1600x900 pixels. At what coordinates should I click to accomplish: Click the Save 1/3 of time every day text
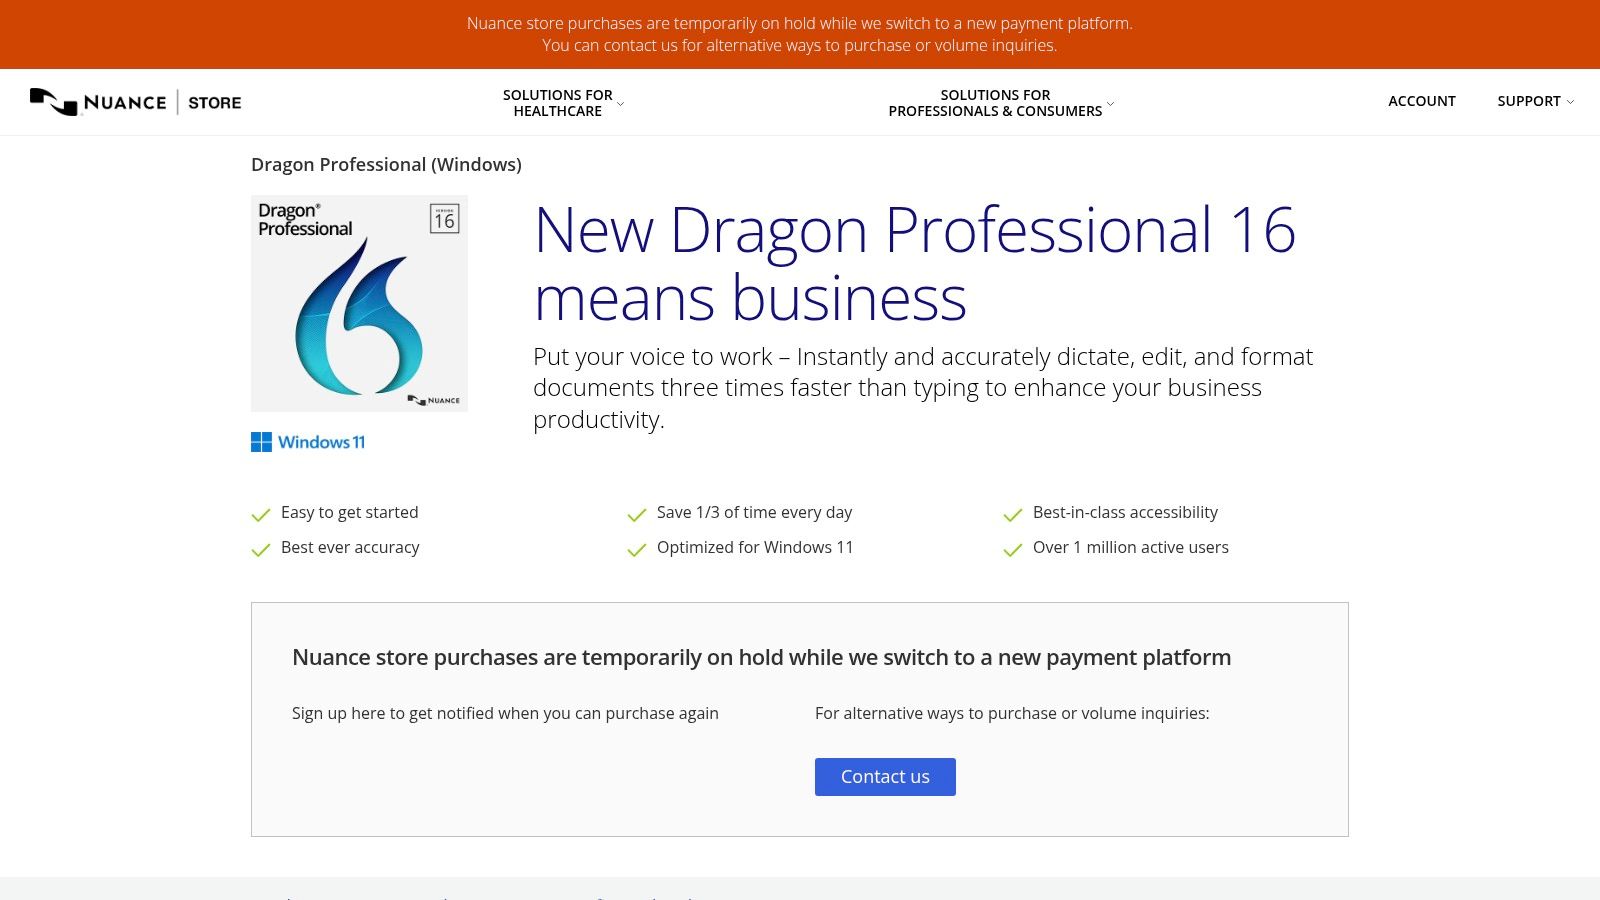coord(755,512)
